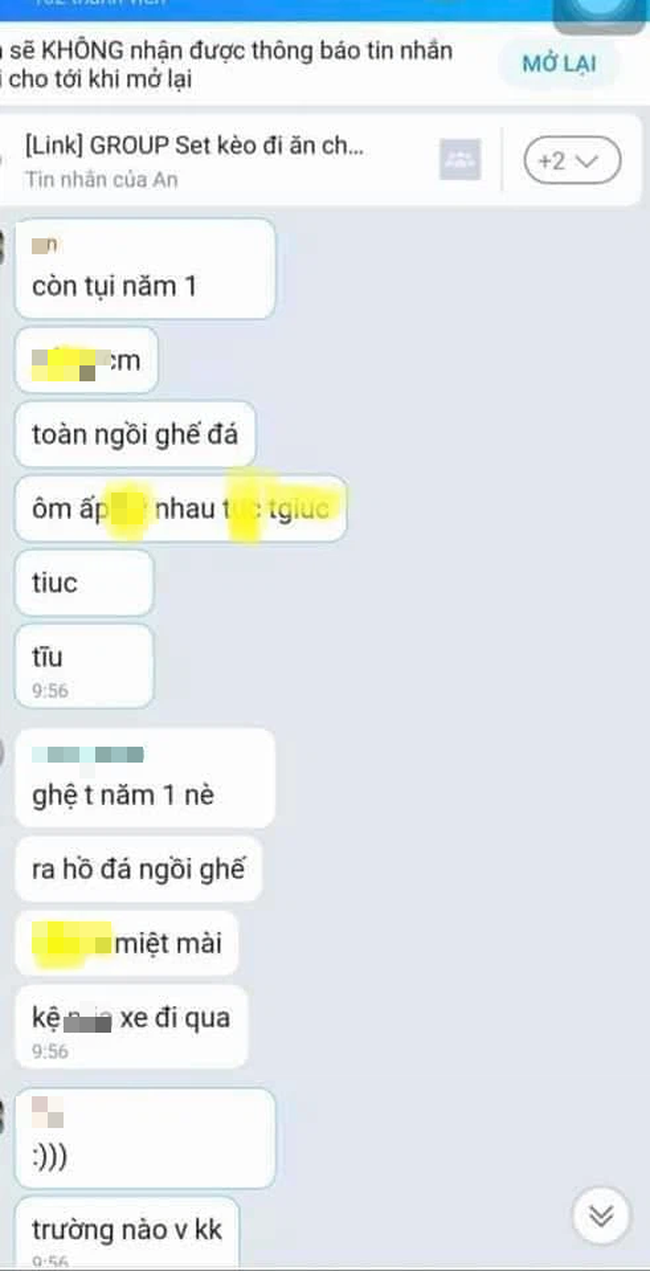Open the pinned GROUP Set kèo link
The height and width of the screenshot is (1271, 650).
(x=194, y=145)
